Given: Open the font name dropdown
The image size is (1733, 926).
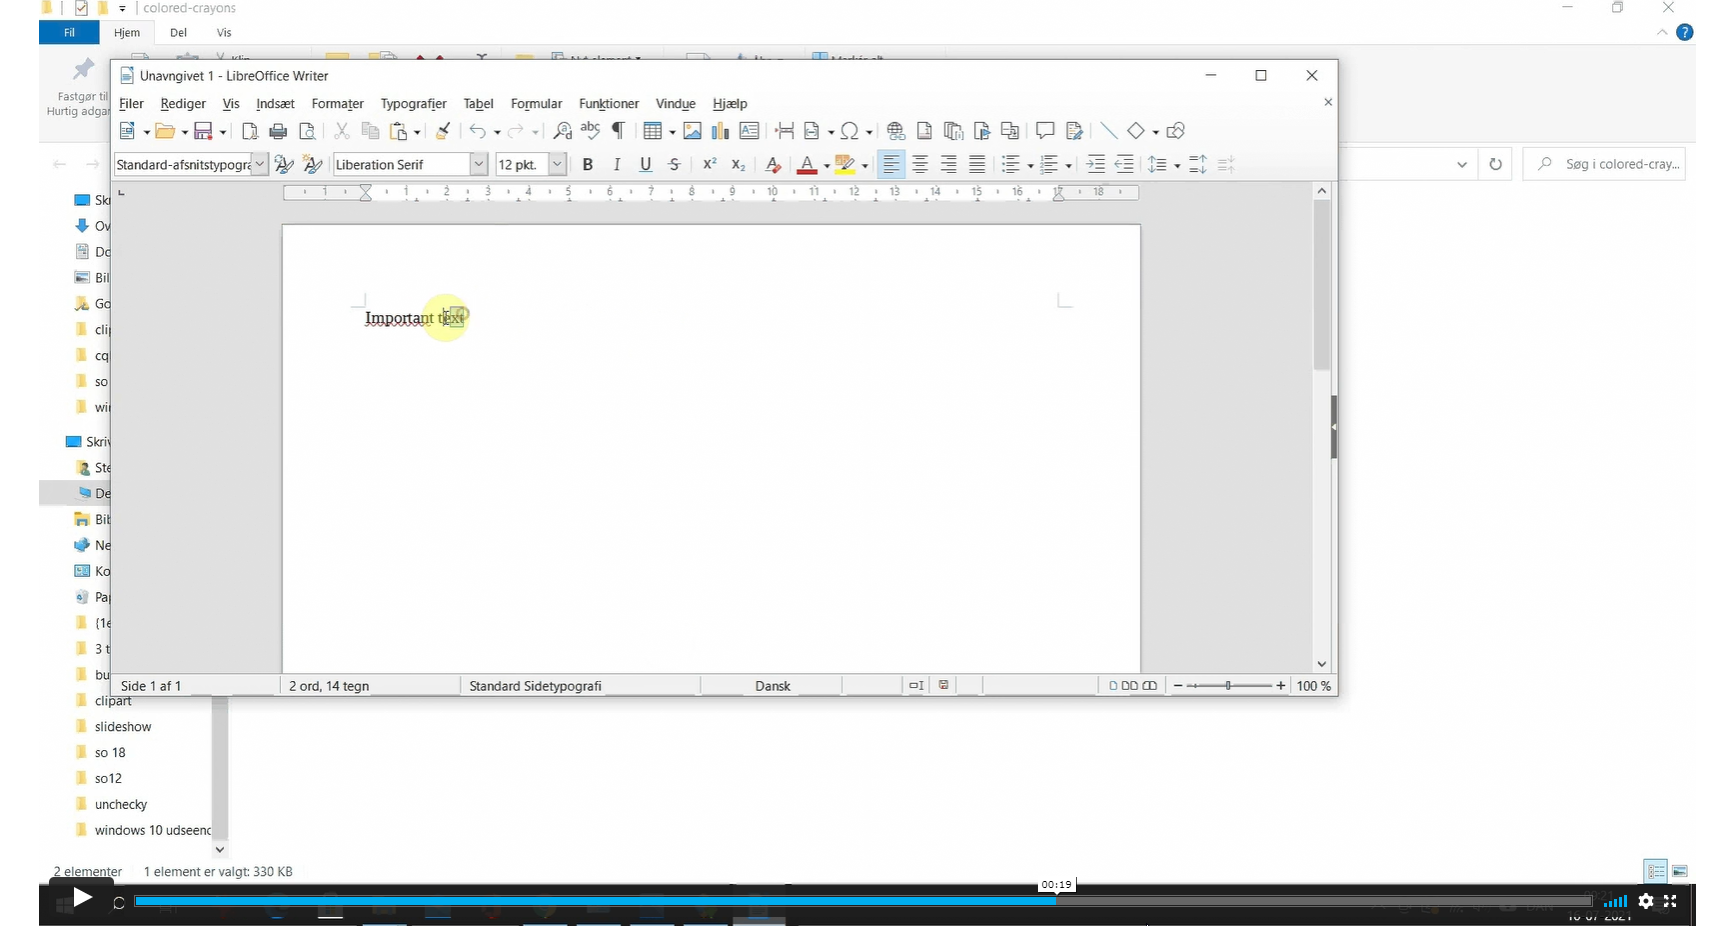Looking at the screenshot, I should point(479,165).
